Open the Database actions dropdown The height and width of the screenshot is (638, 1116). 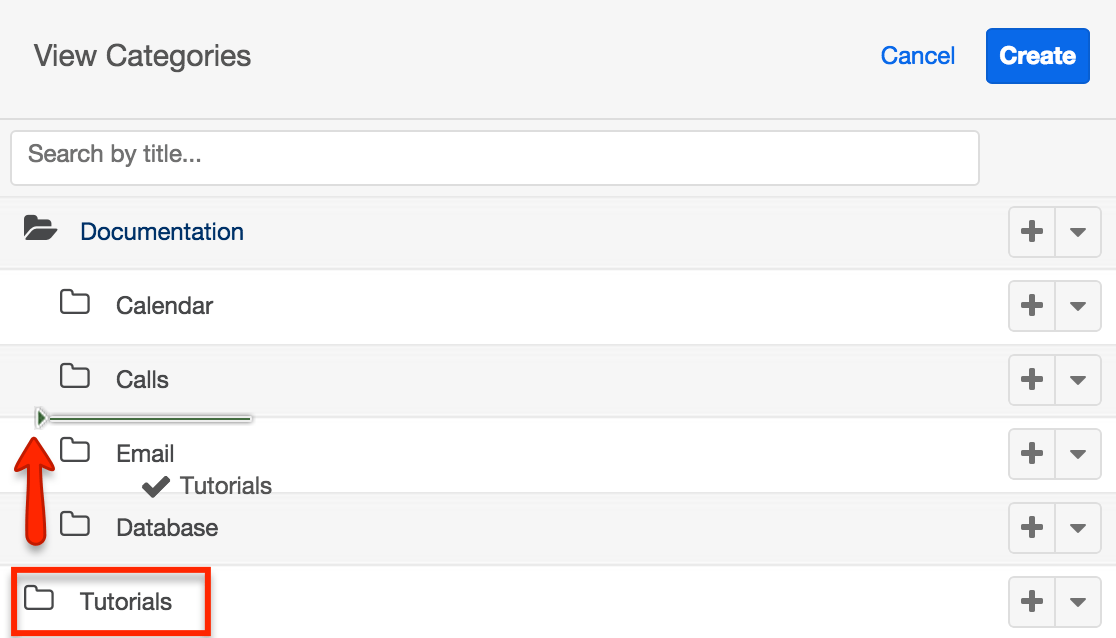(x=1078, y=527)
